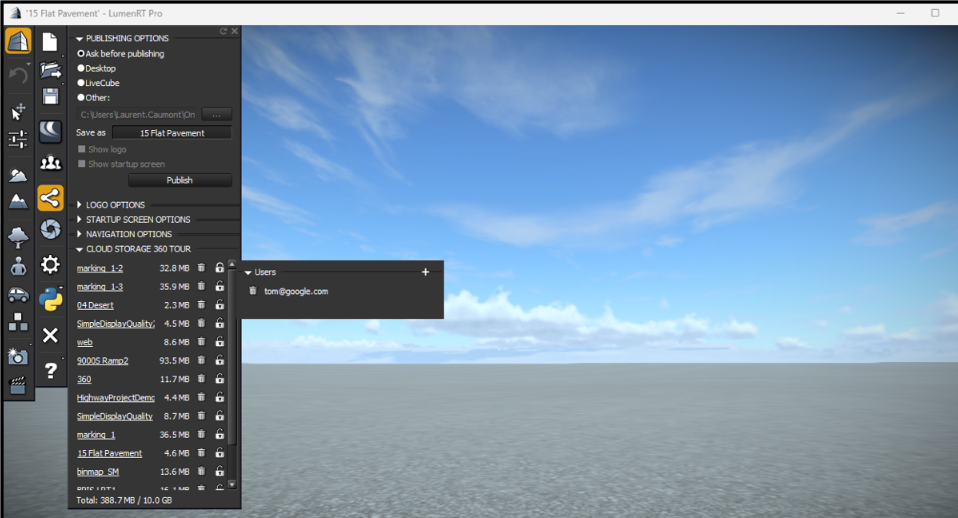Open marking_1-2 cloud link
Image resolution: width=958 pixels, height=518 pixels.
pos(100,268)
